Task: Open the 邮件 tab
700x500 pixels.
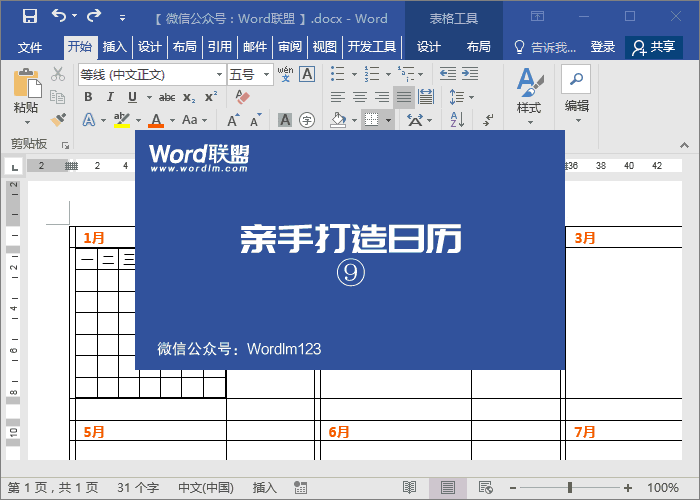Action: point(255,46)
